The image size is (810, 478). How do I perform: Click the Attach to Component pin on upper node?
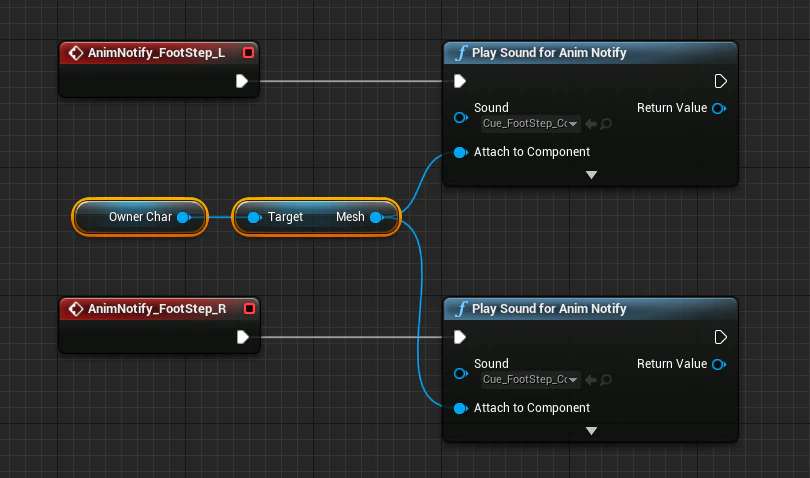click(461, 152)
